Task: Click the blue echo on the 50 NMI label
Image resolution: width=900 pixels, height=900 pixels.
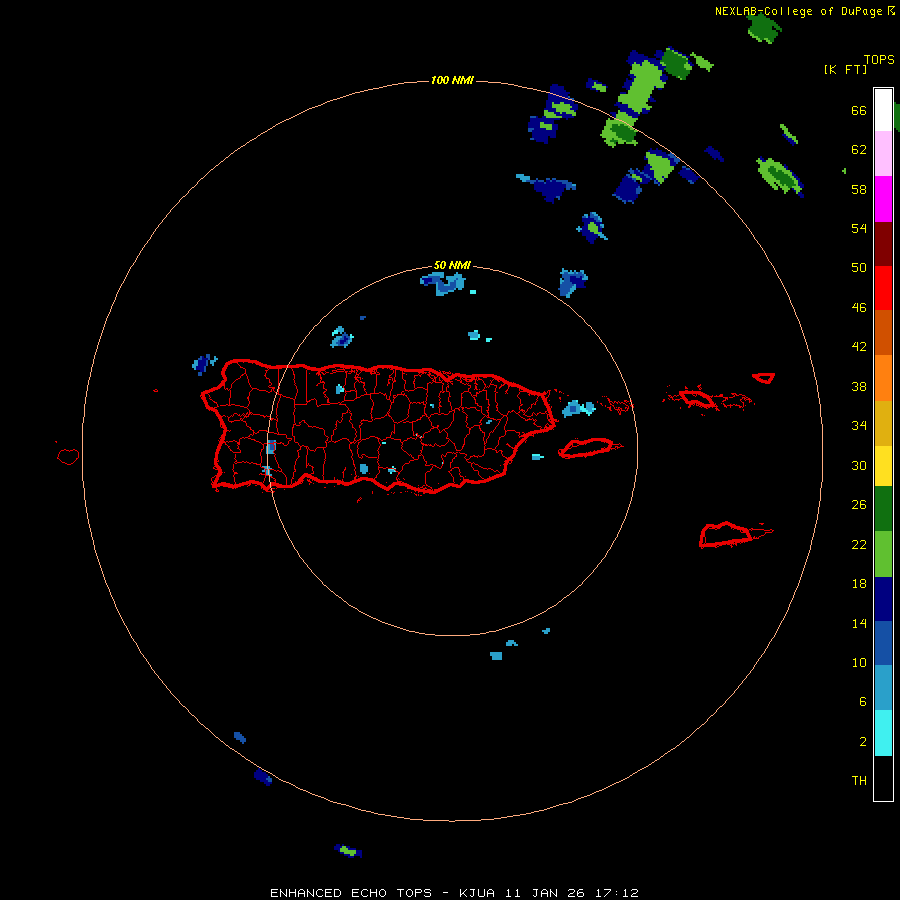Action: [443, 284]
